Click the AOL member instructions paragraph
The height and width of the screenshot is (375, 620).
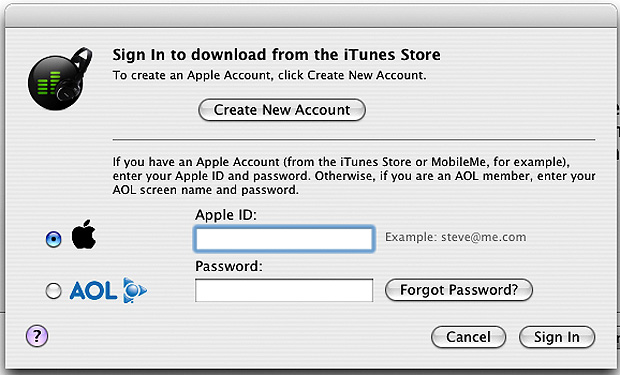[354, 176]
